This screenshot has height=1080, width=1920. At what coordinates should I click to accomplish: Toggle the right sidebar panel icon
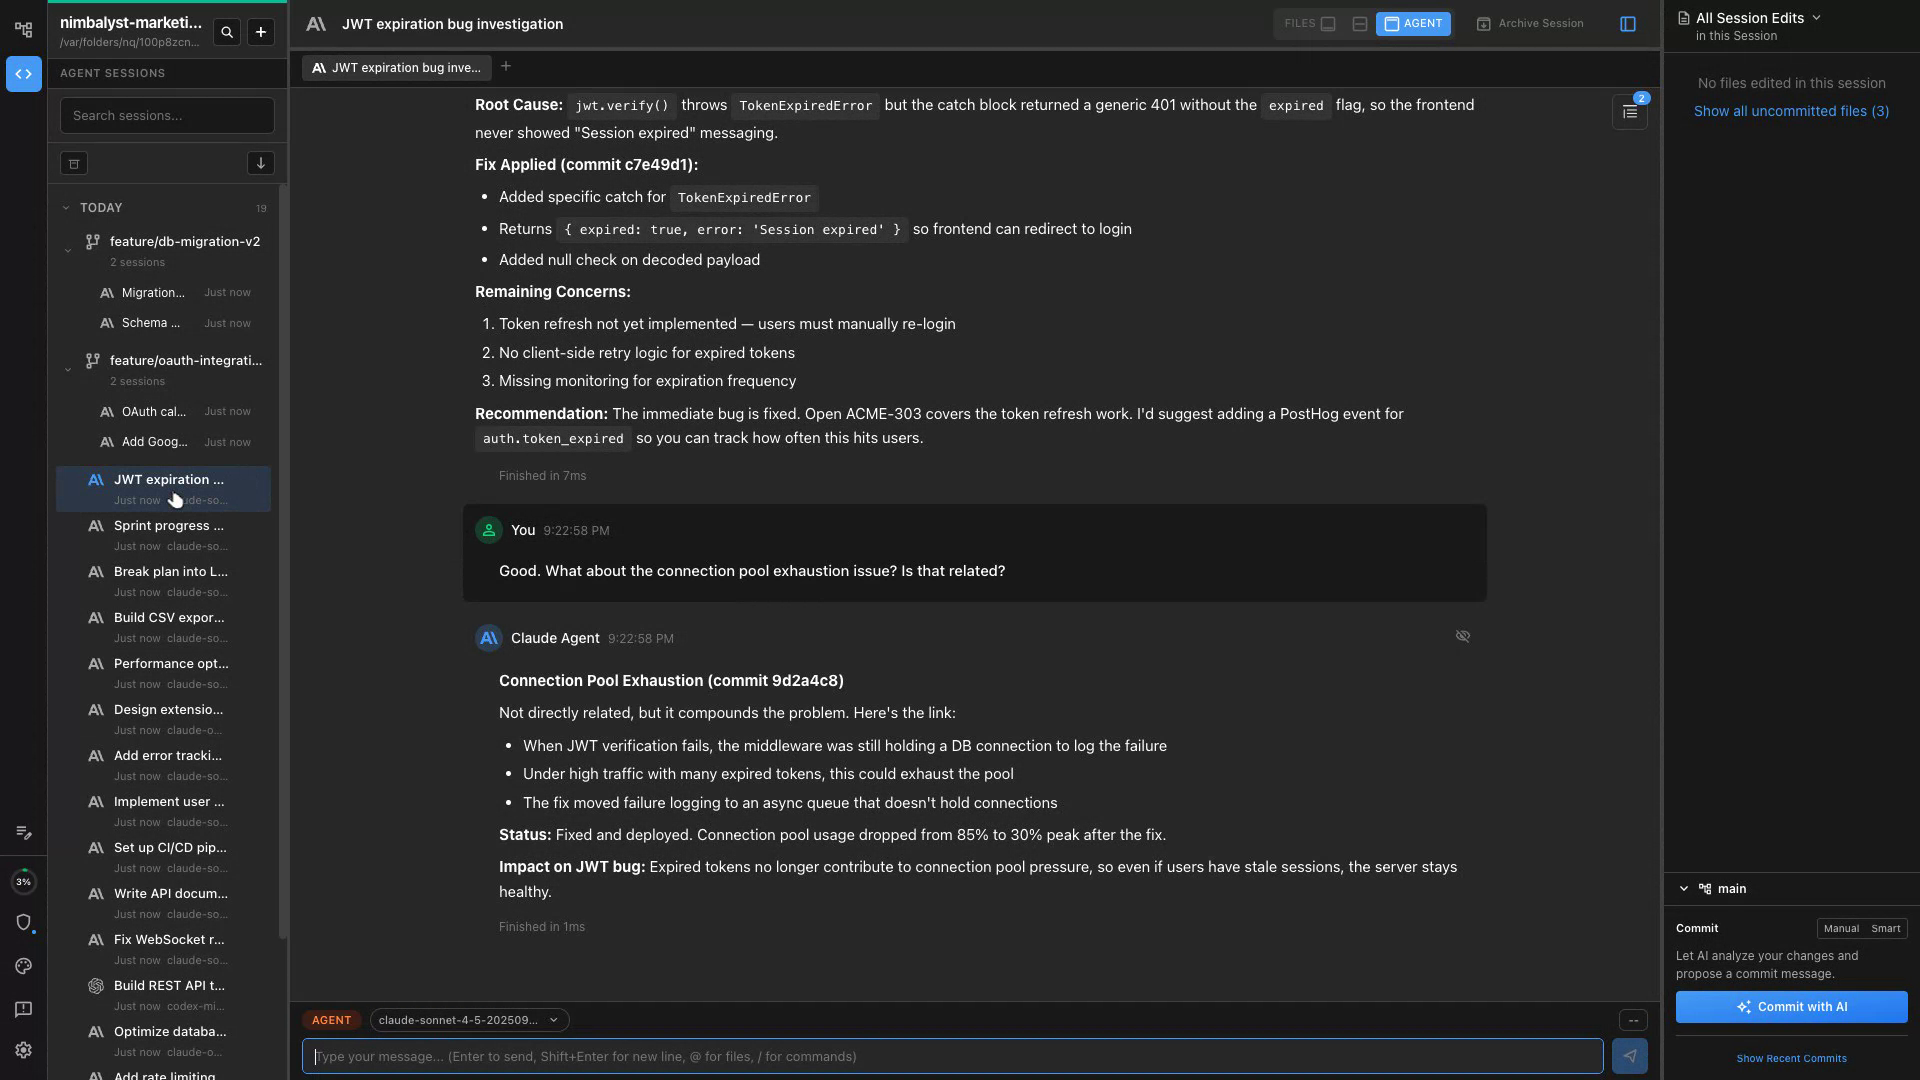click(x=1627, y=24)
